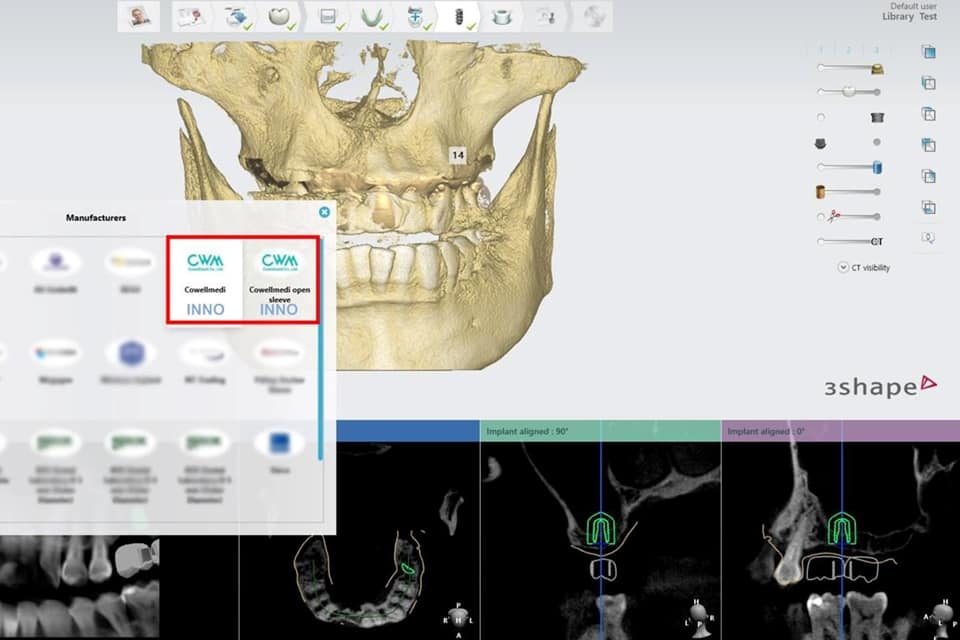The width and height of the screenshot is (960, 640).
Task: Open the surgical guide design step
Action: [x=505, y=16]
